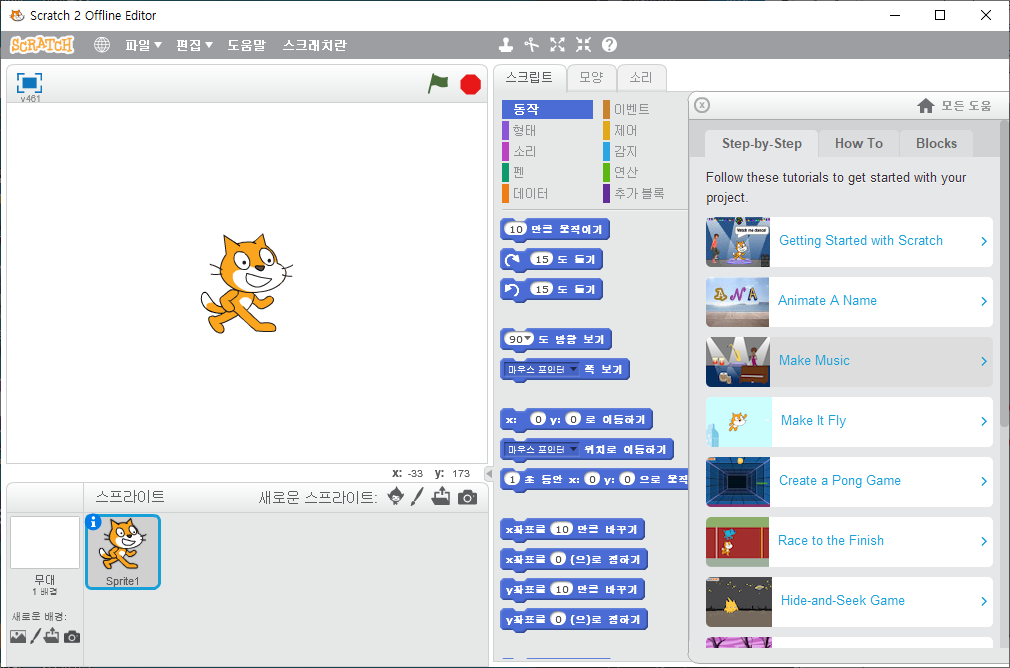Open Getting Started with Scratch tutorial
Screen dimensions: 1010x668
[x=860, y=241]
